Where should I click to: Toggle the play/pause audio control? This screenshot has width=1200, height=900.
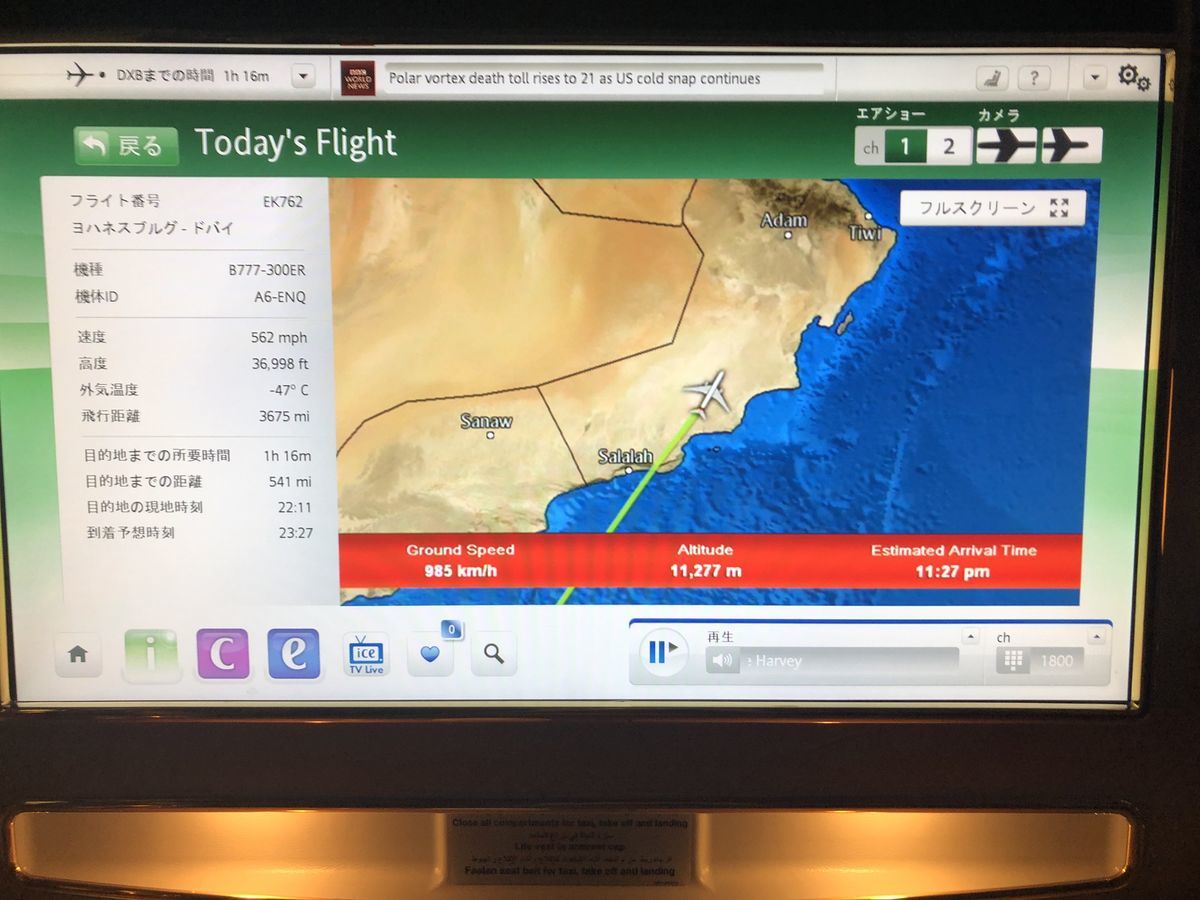pyautogui.click(x=663, y=653)
